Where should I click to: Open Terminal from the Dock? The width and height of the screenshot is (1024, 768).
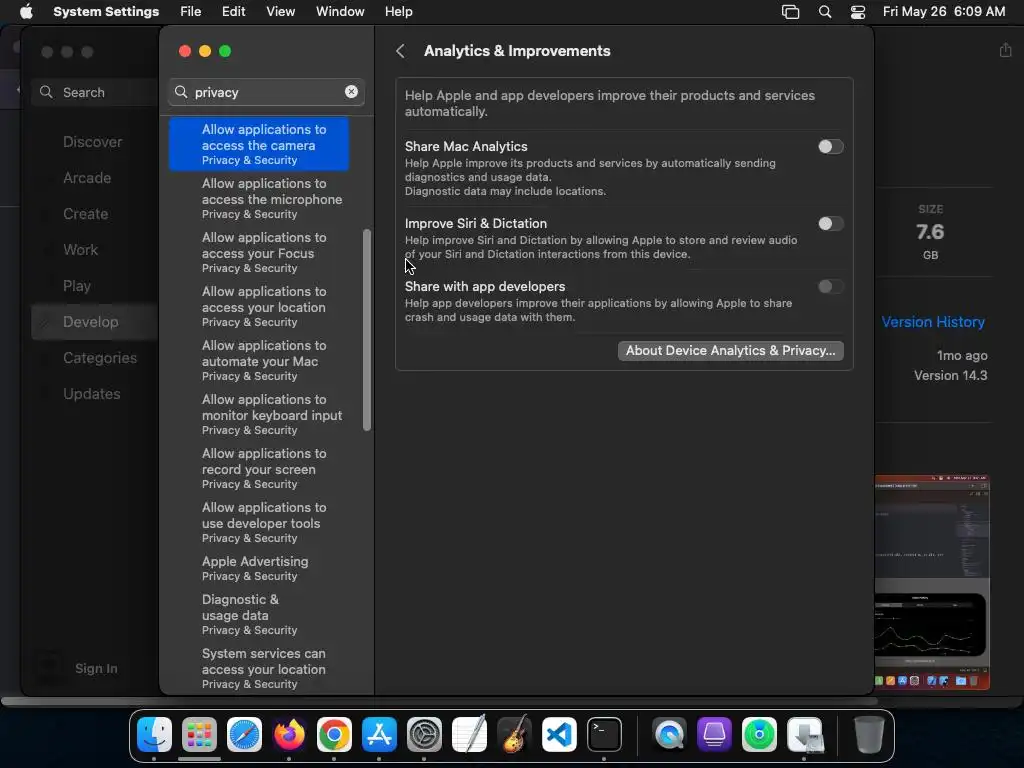point(605,735)
